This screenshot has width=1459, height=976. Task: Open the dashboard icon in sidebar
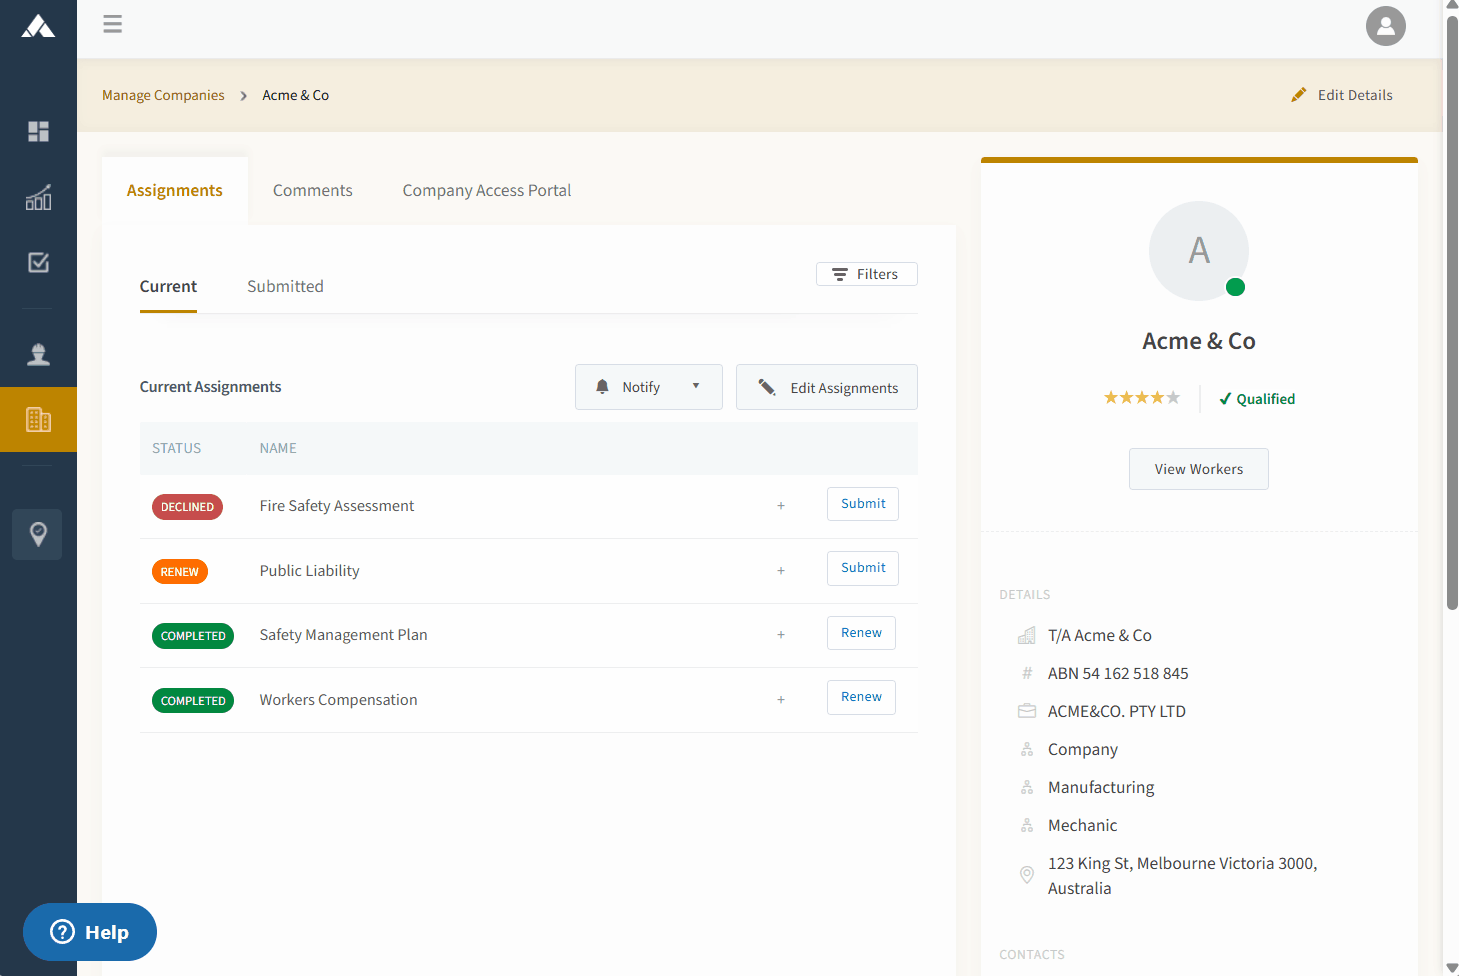point(38,131)
